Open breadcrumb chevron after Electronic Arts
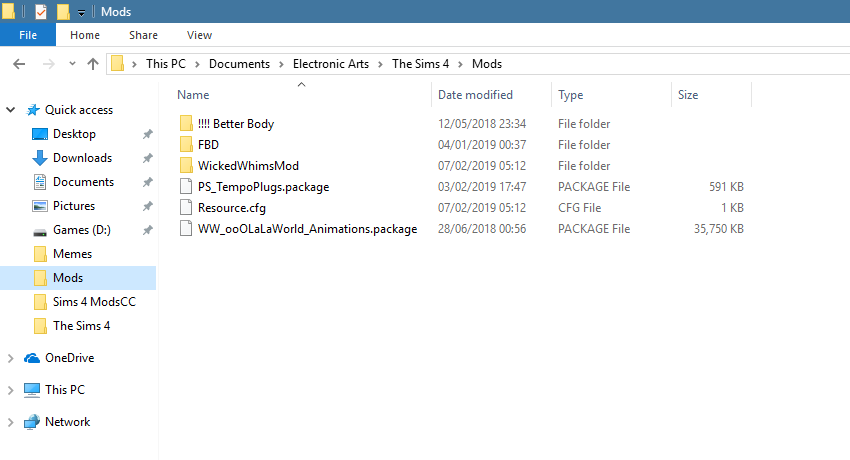 click(x=381, y=64)
